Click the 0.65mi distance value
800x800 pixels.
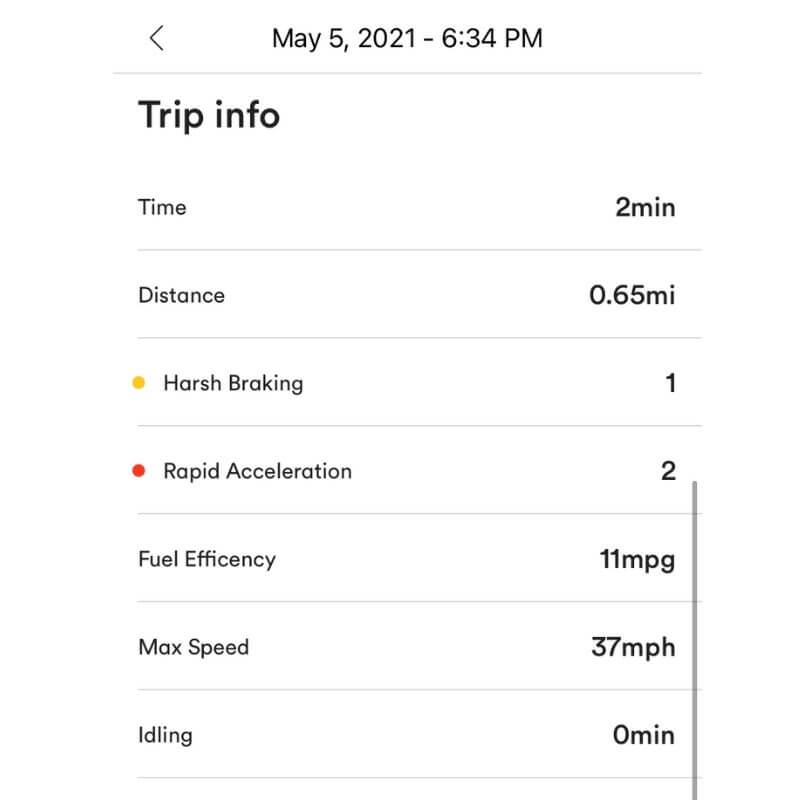click(632, 296)
